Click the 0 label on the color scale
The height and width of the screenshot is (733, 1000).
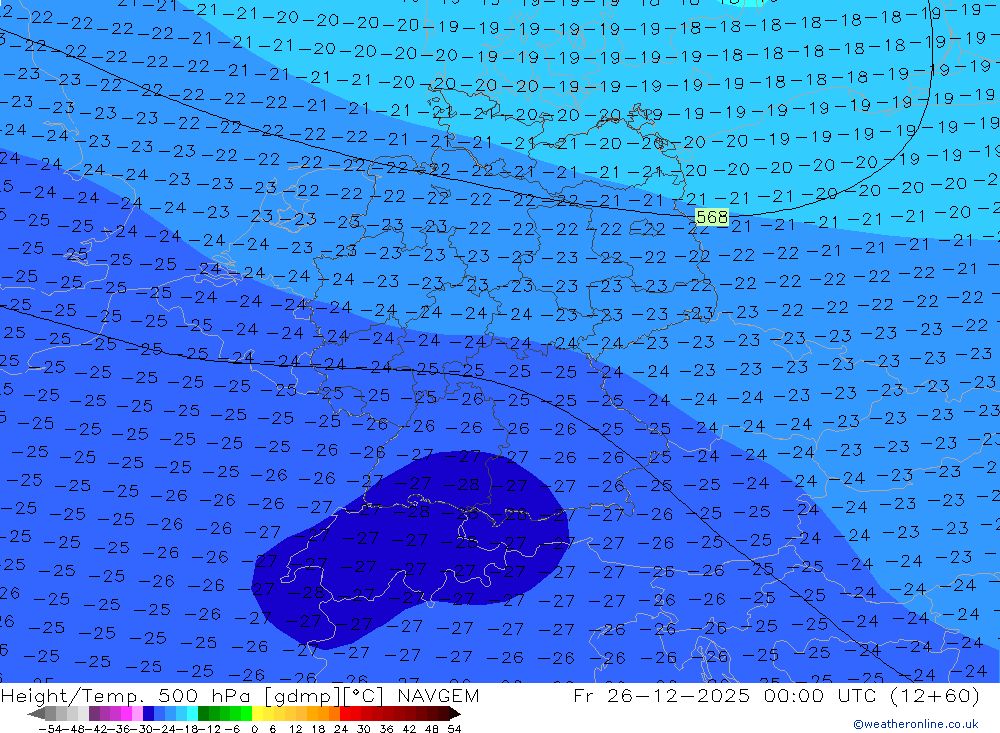[x=254, y=729]
